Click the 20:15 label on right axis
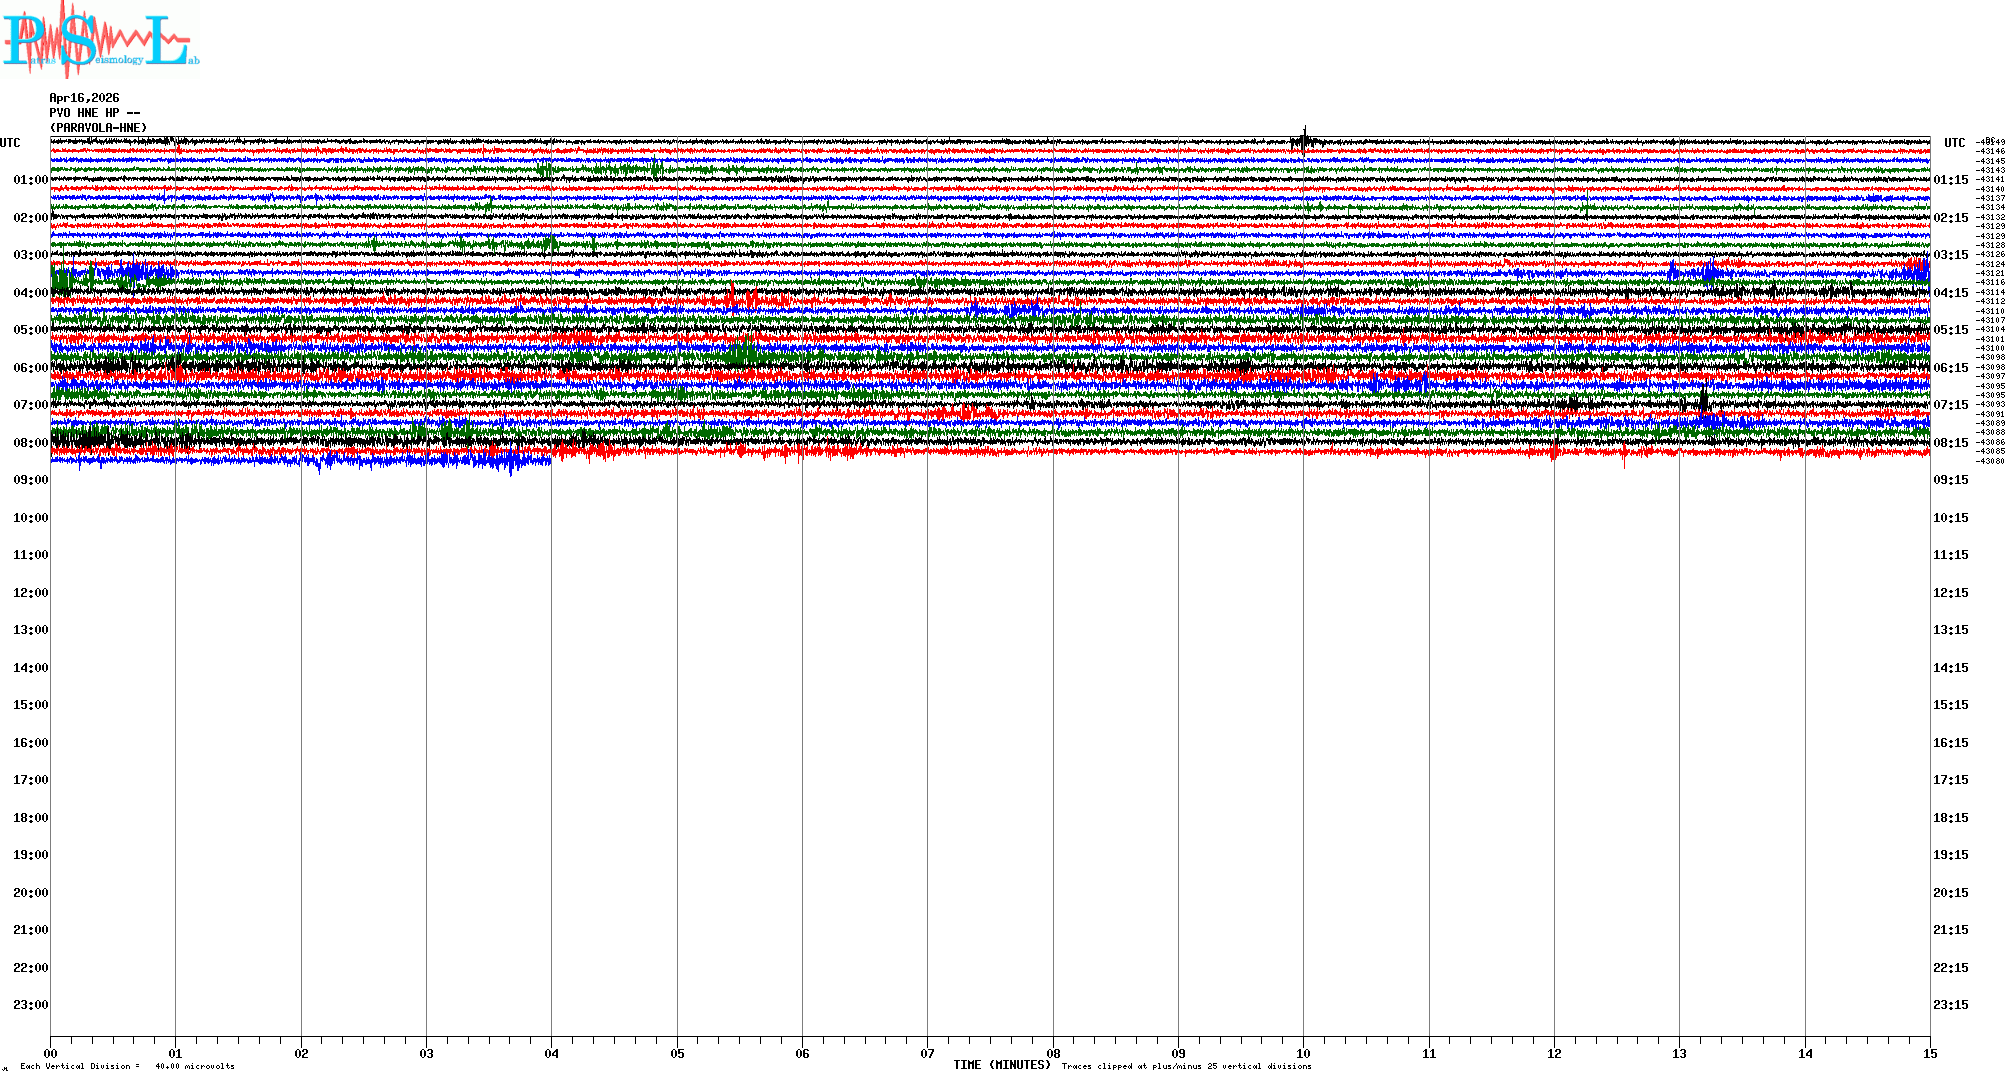2010x1080 pixels. coord(1950,893)
